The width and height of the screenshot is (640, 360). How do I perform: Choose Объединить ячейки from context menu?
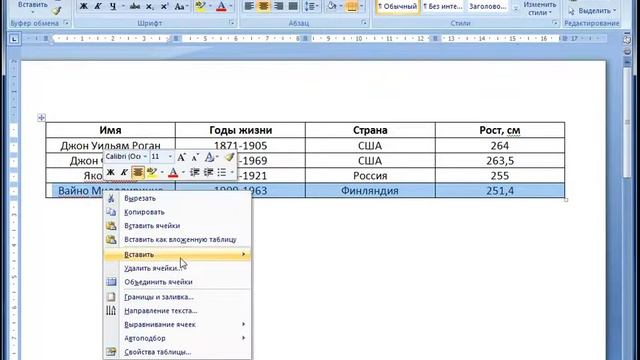(178, 282)
